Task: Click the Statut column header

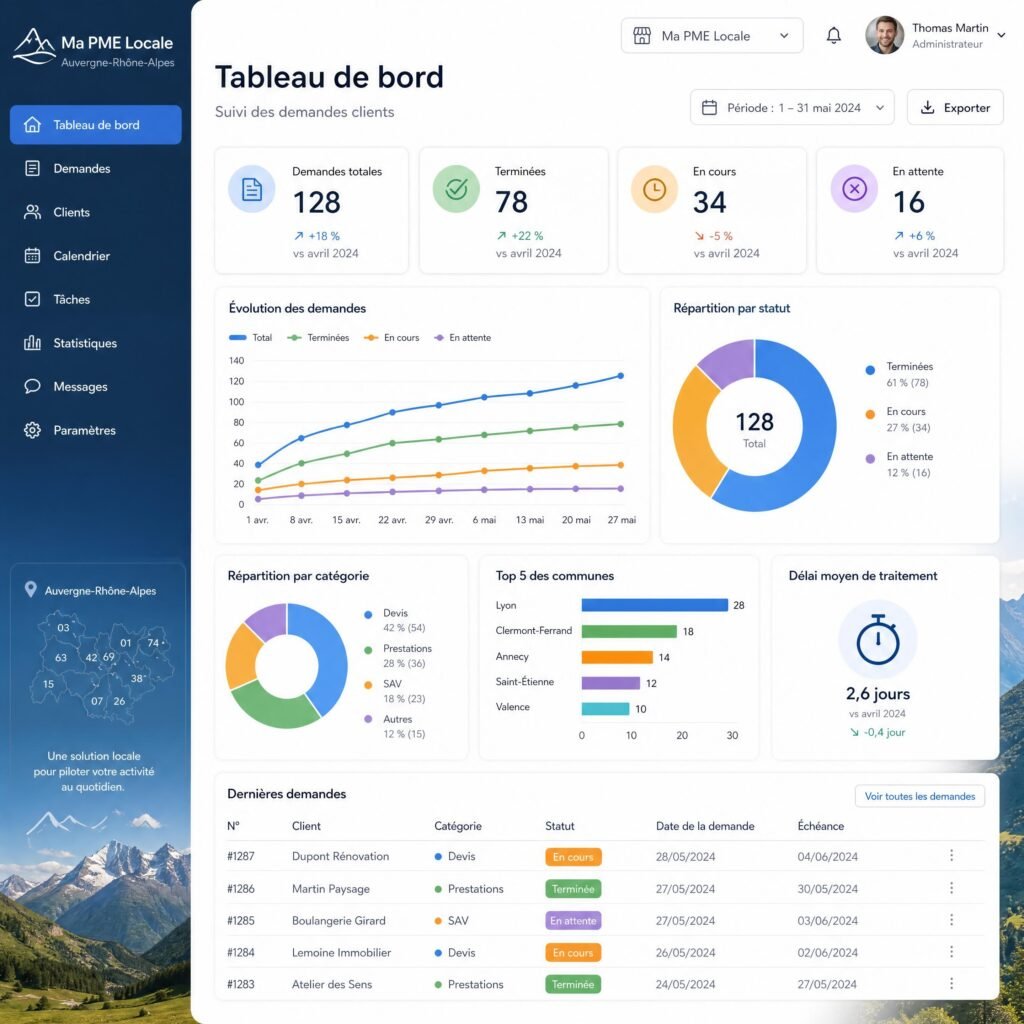Action: coord(560,826)
